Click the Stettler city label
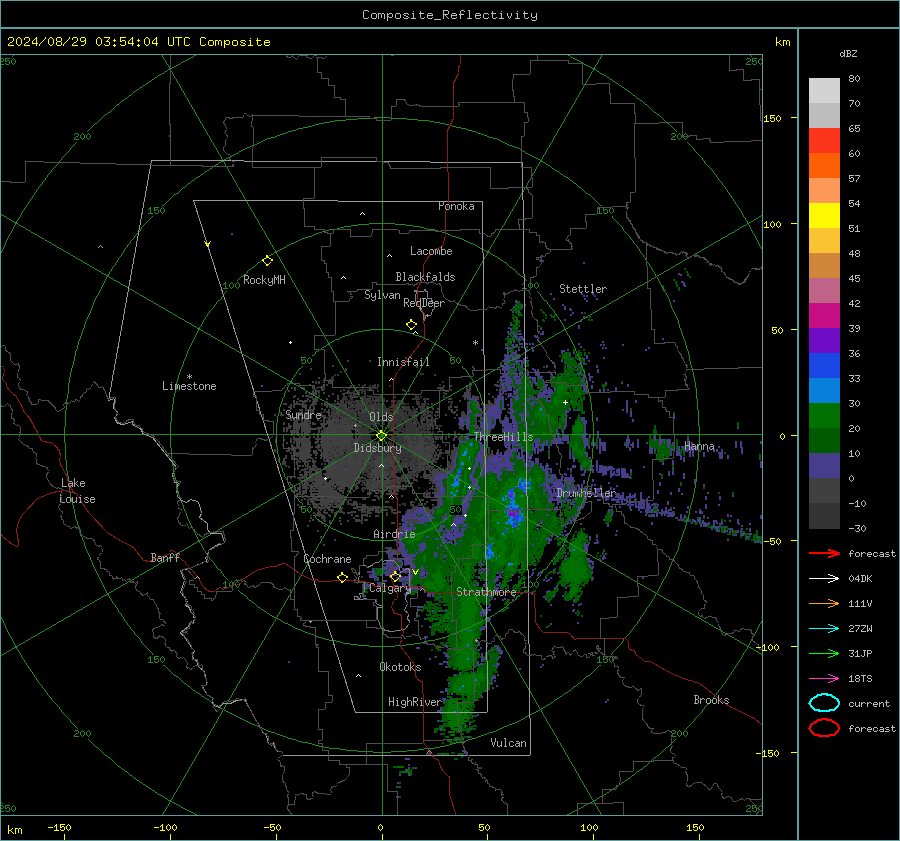 583,289
